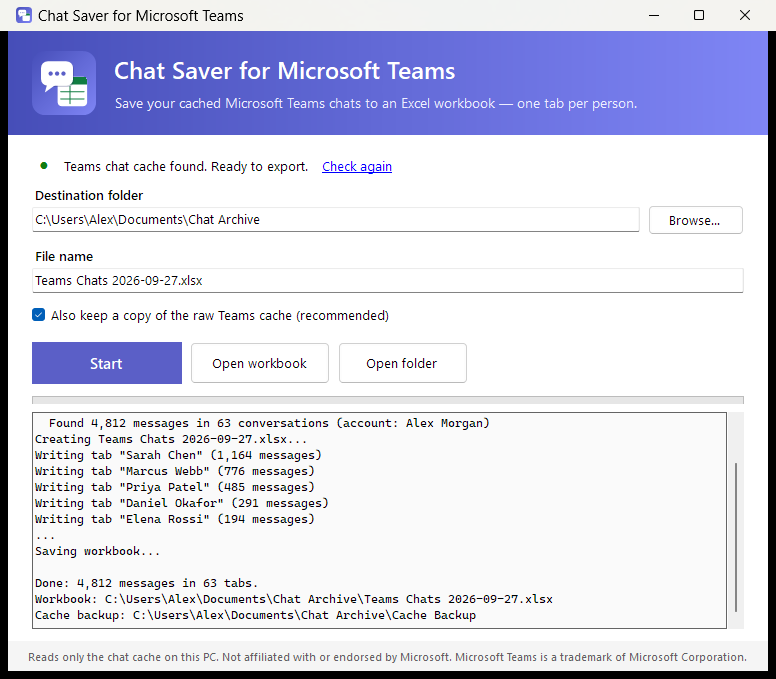Click the Cache backup path log line

click(x=255, y=615)
